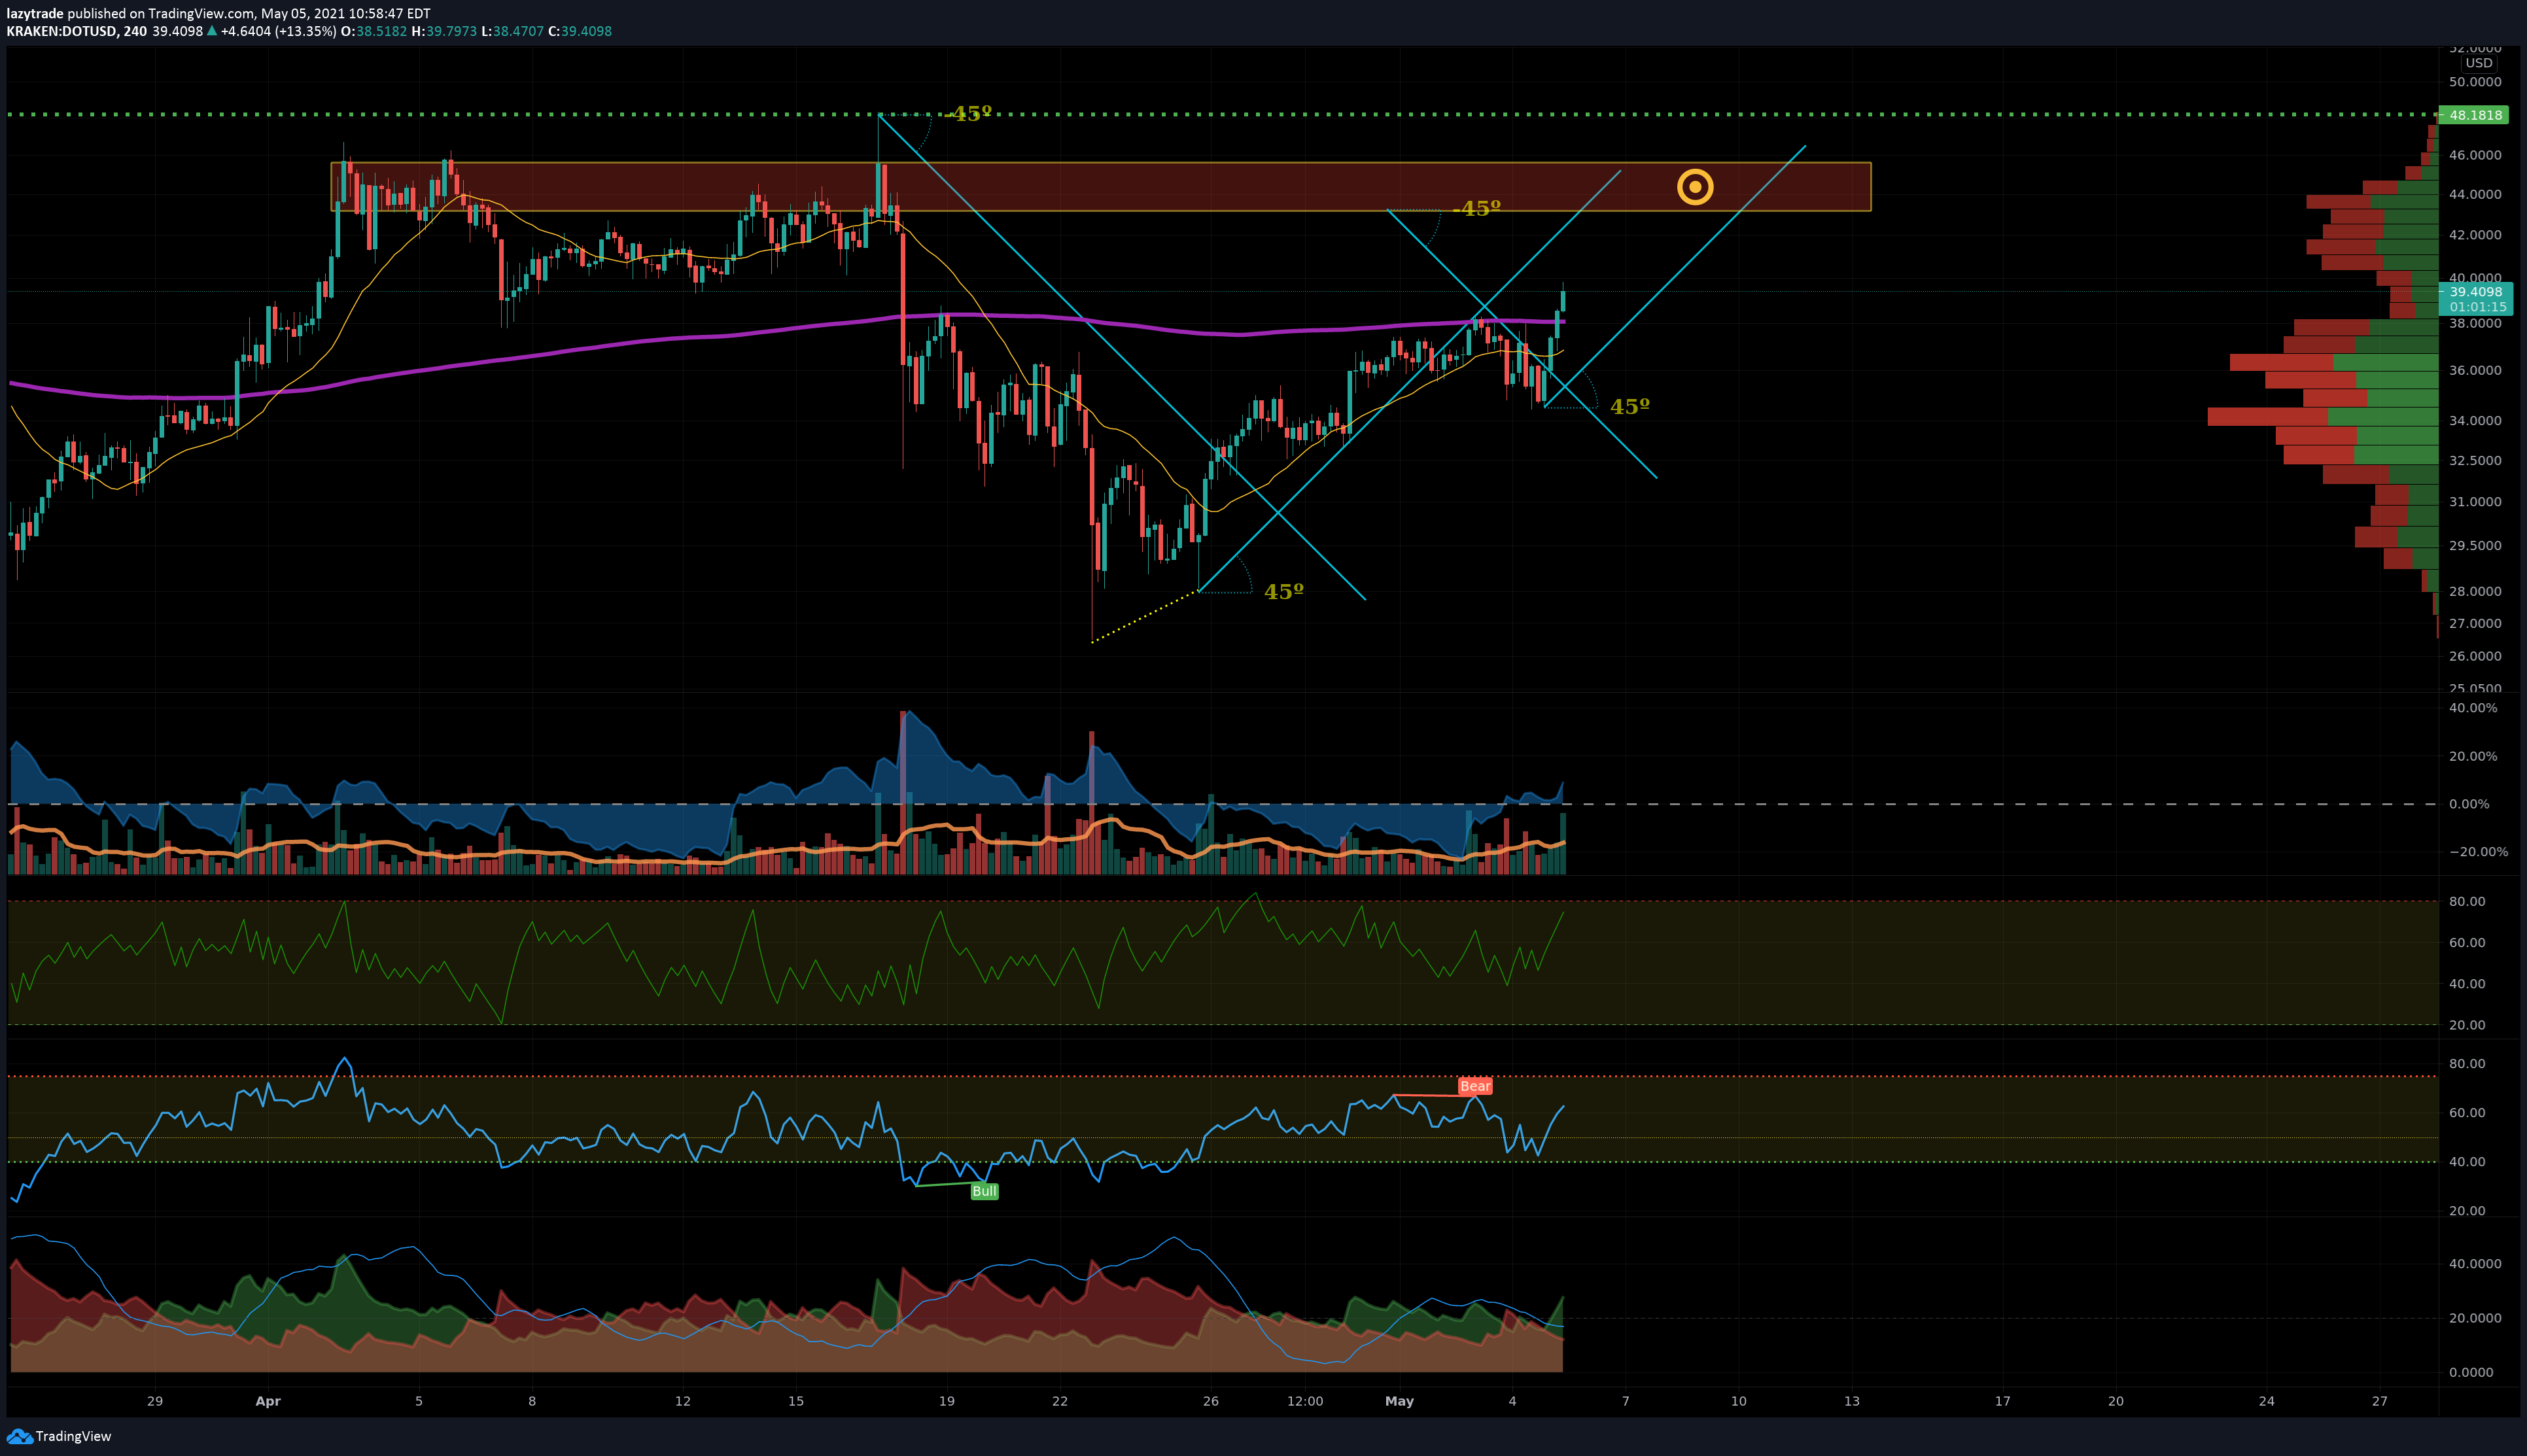Click the 40.00% indicator axis label
The image size is (2527, 1456).
[2472, 708]
